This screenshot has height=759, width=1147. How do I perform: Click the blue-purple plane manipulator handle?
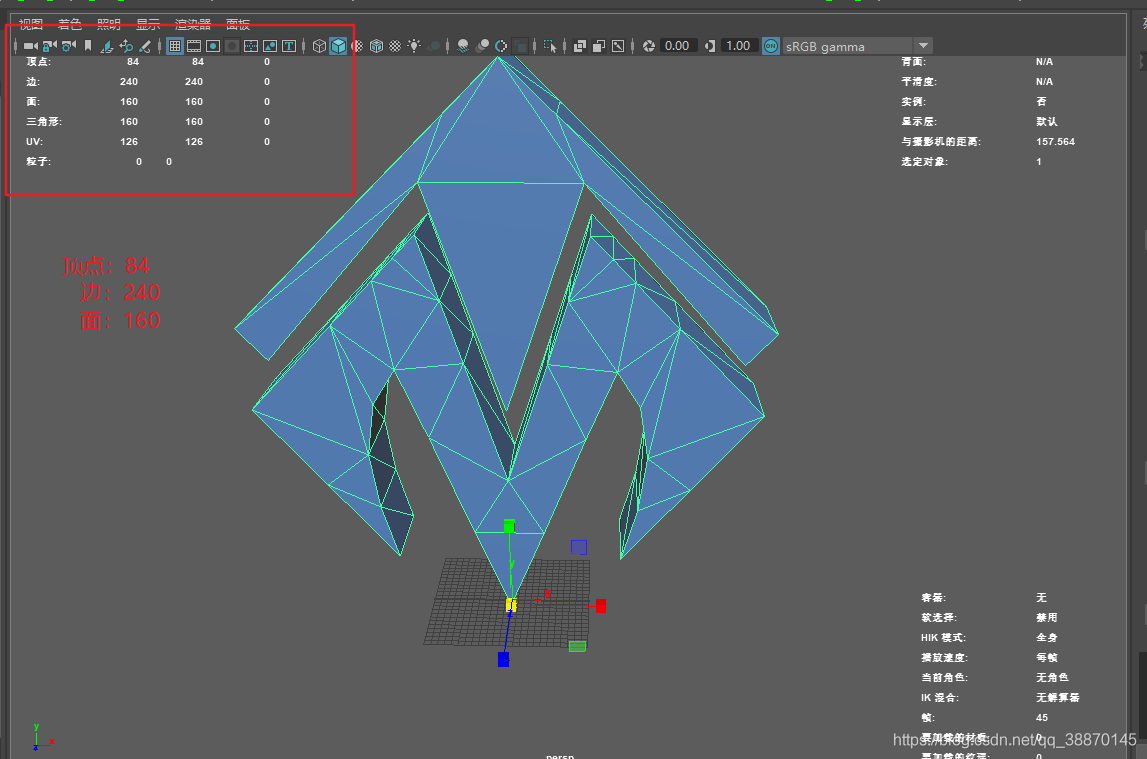(579, 547)
